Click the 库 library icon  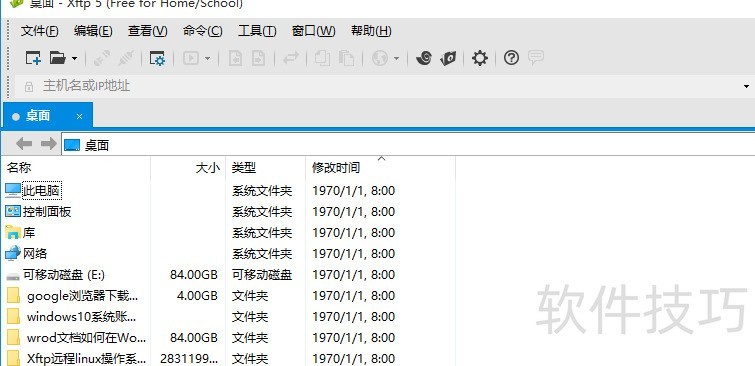tap(13, 233)
